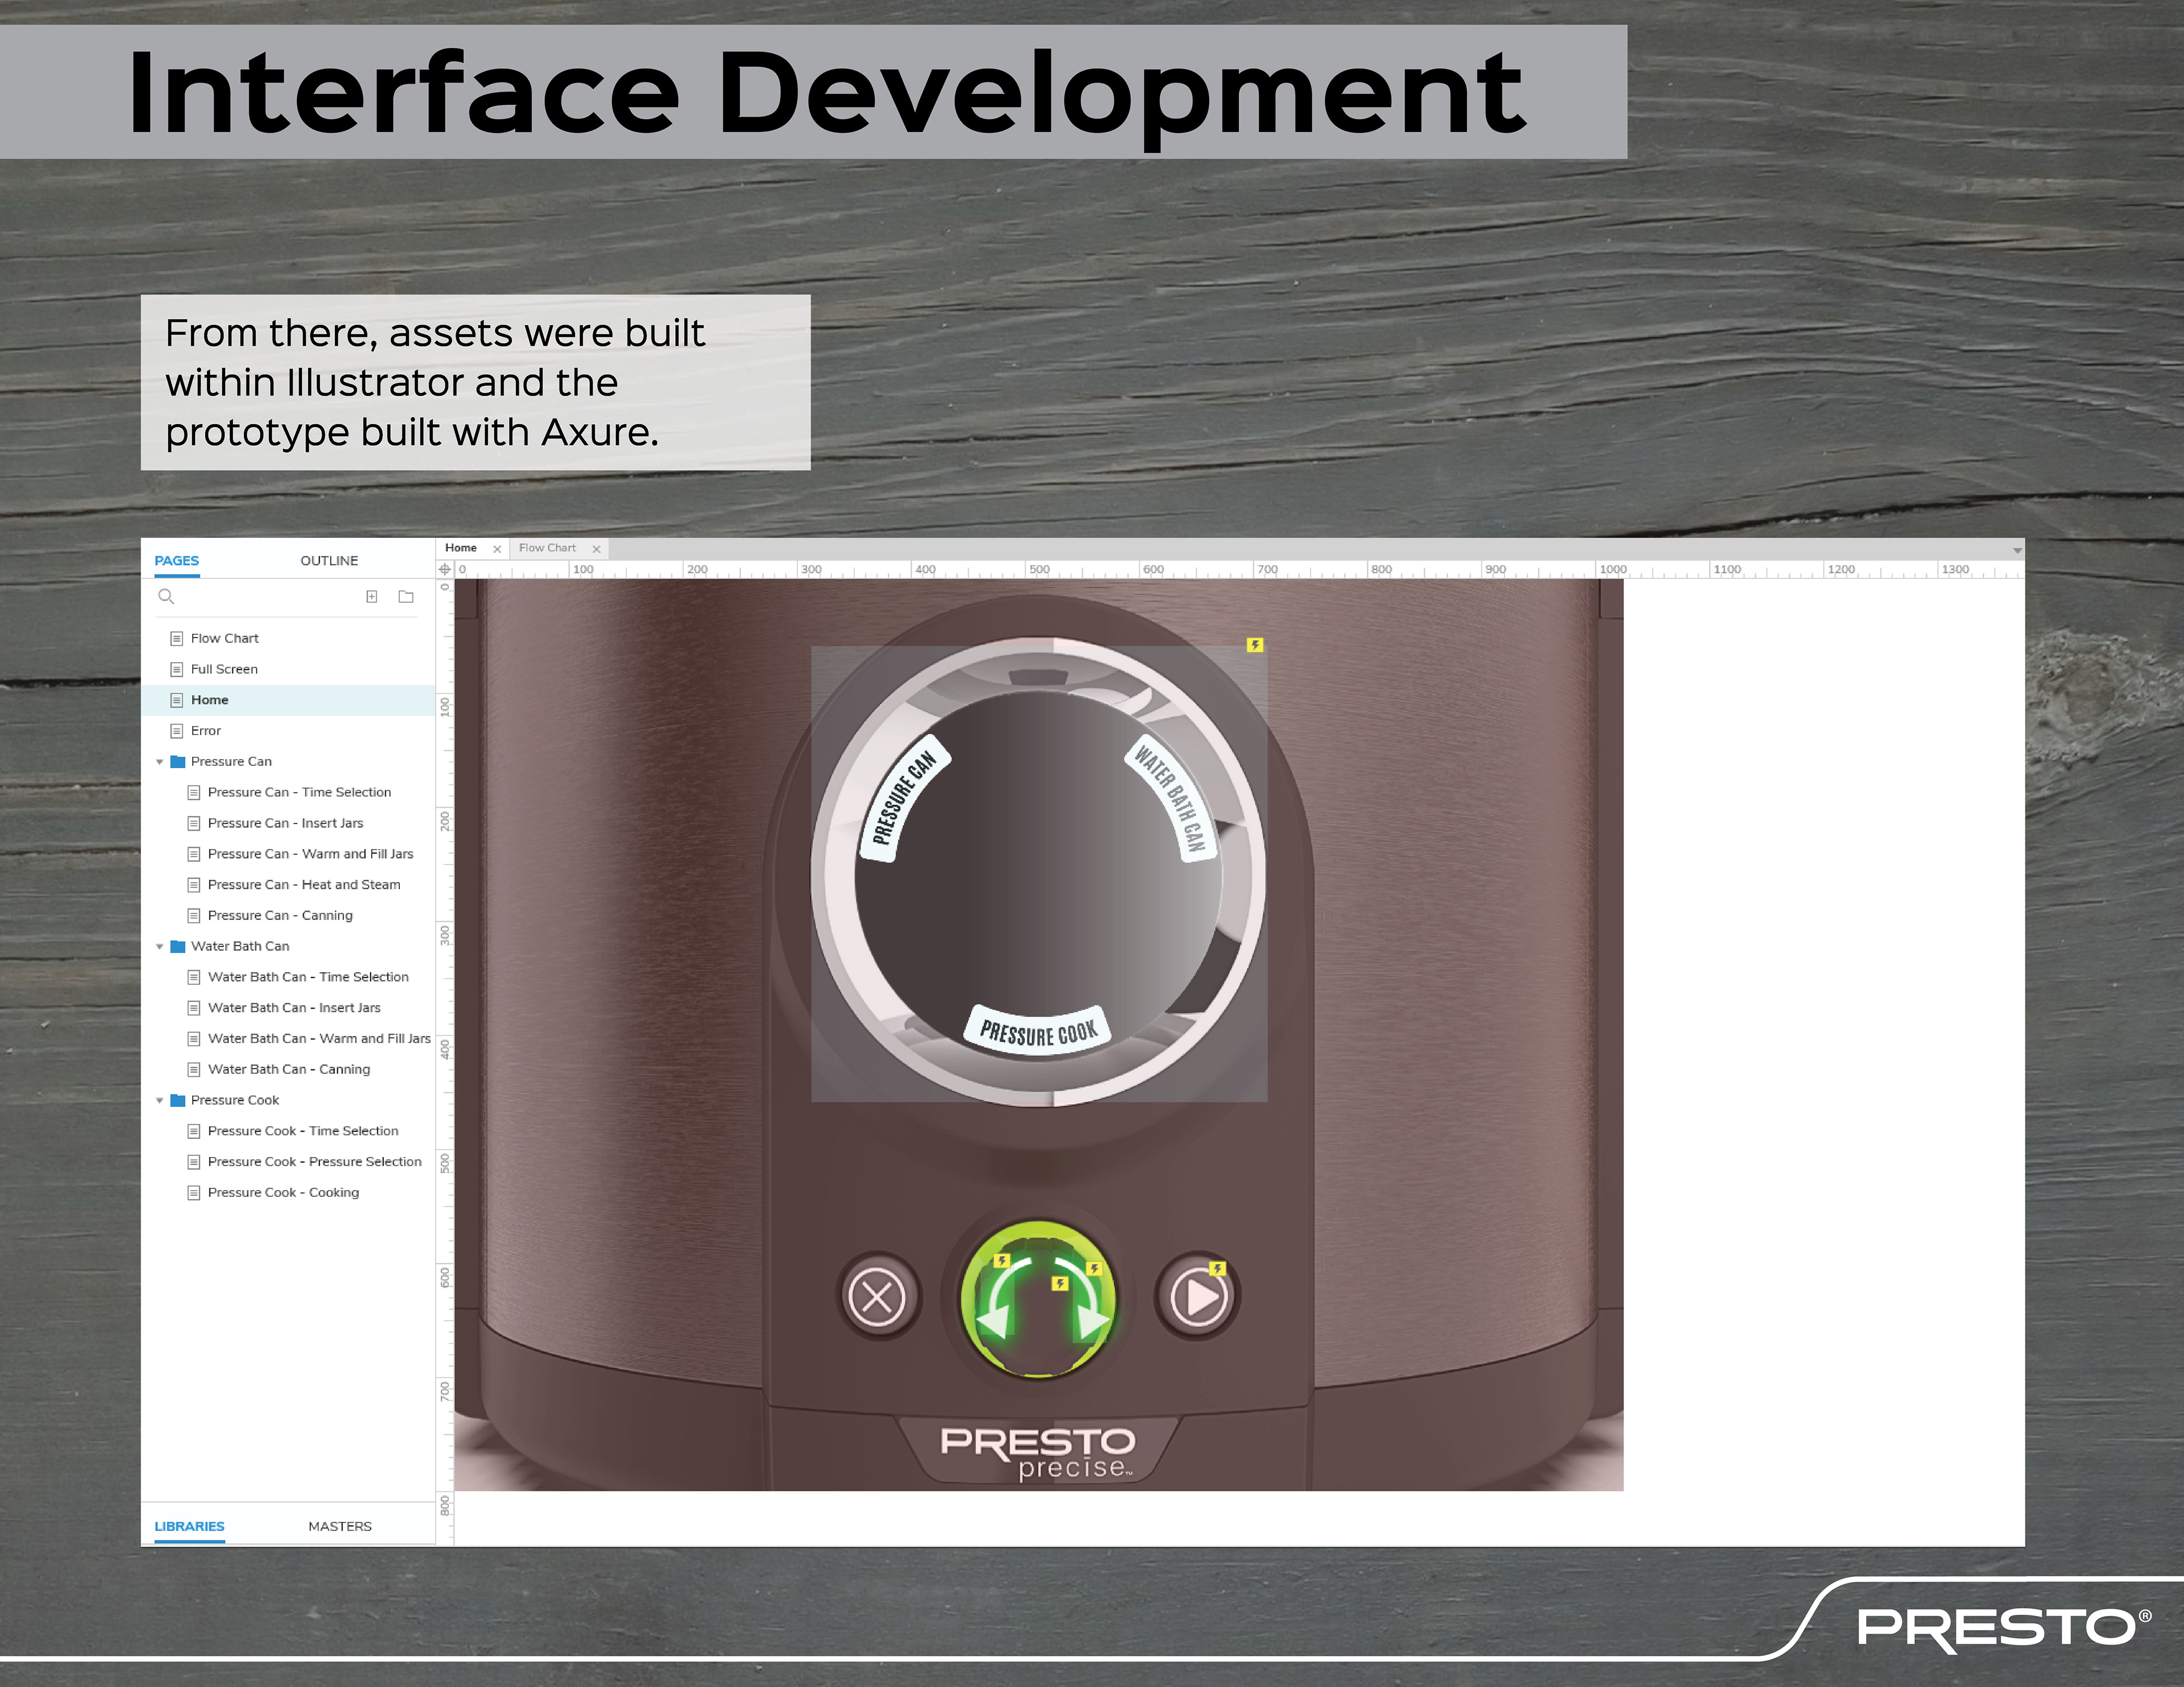Click the Flow Chart page icon
The image size is (2184, 1687).
click(177, 638)
